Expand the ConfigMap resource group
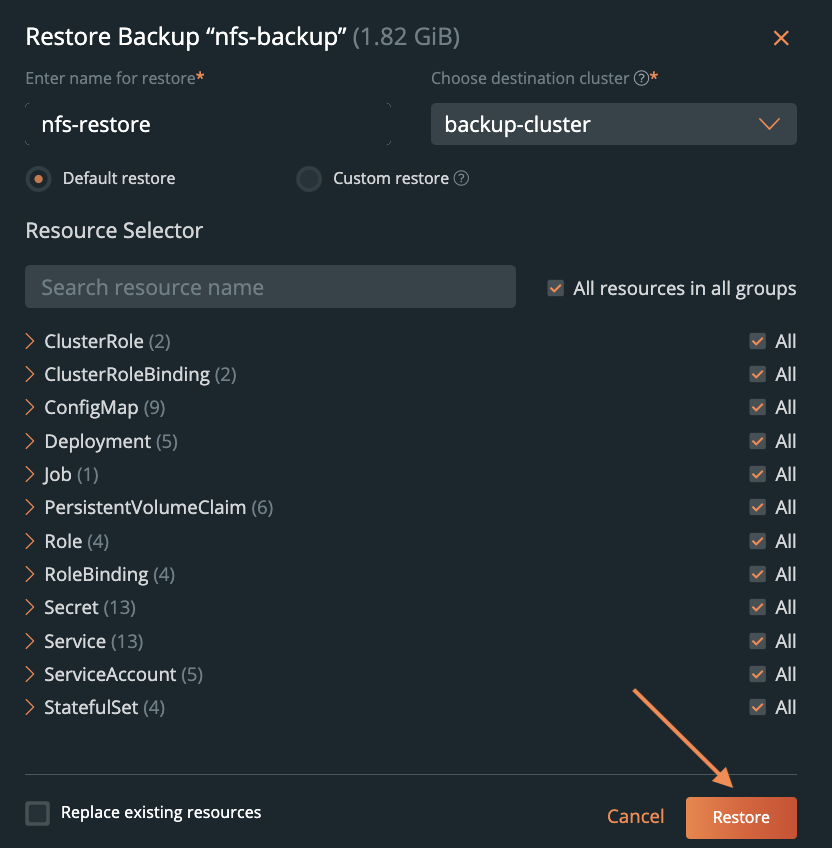 click(30, 408)
